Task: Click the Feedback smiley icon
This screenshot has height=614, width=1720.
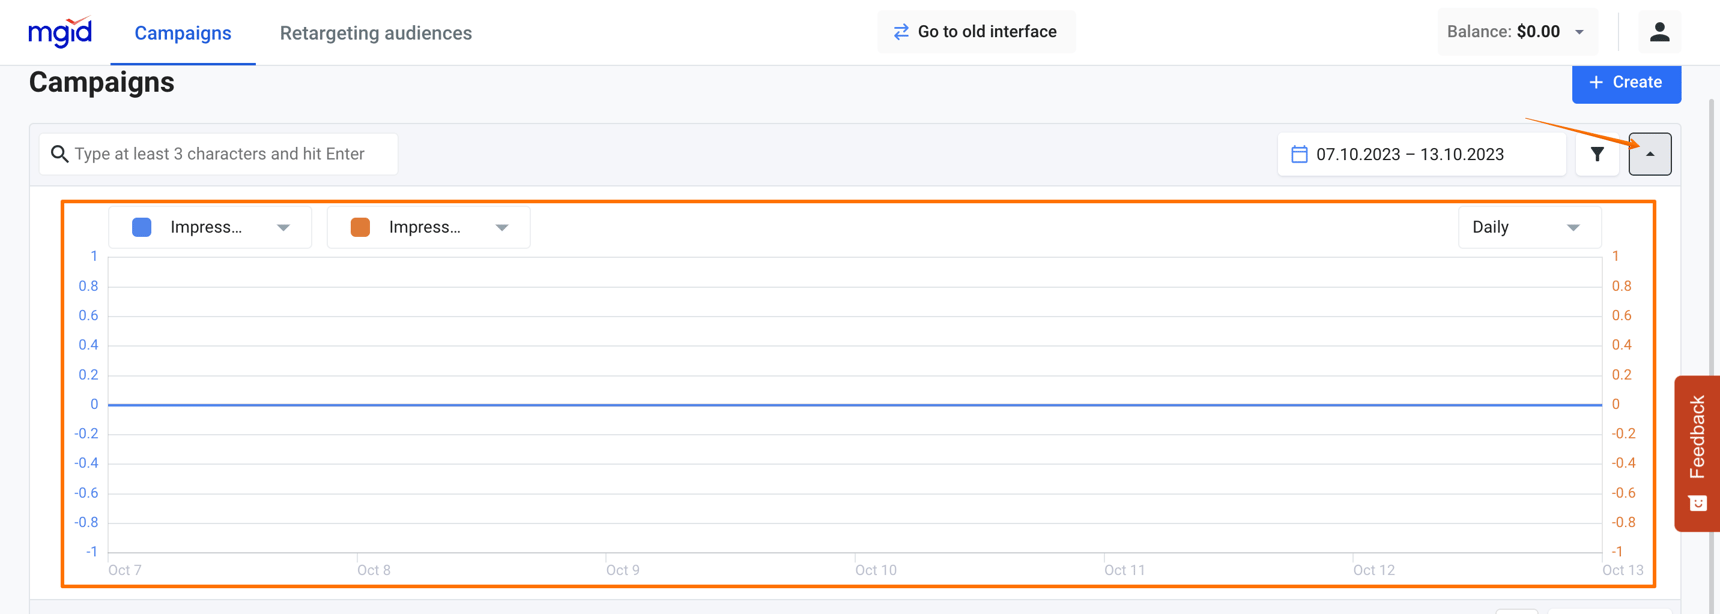Action: click(x=1697, y=503)
